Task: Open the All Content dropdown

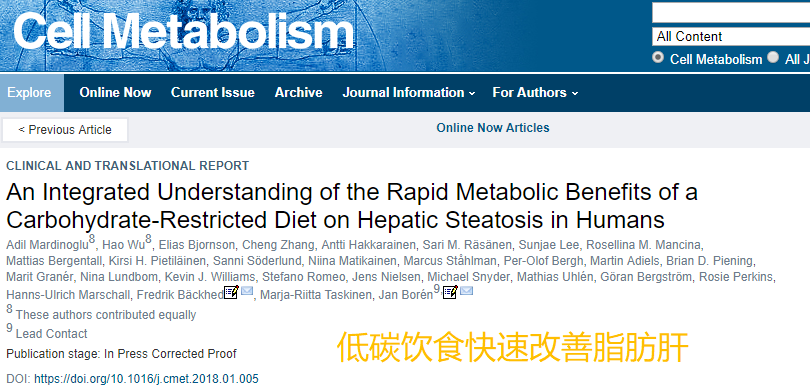Action: 731,37
